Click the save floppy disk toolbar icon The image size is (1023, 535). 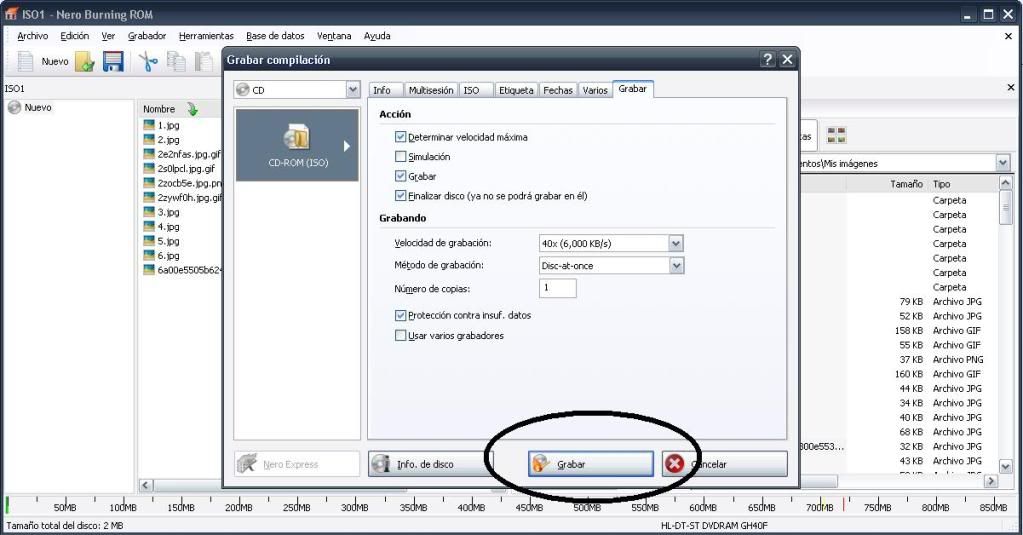[x=113, y=62]
